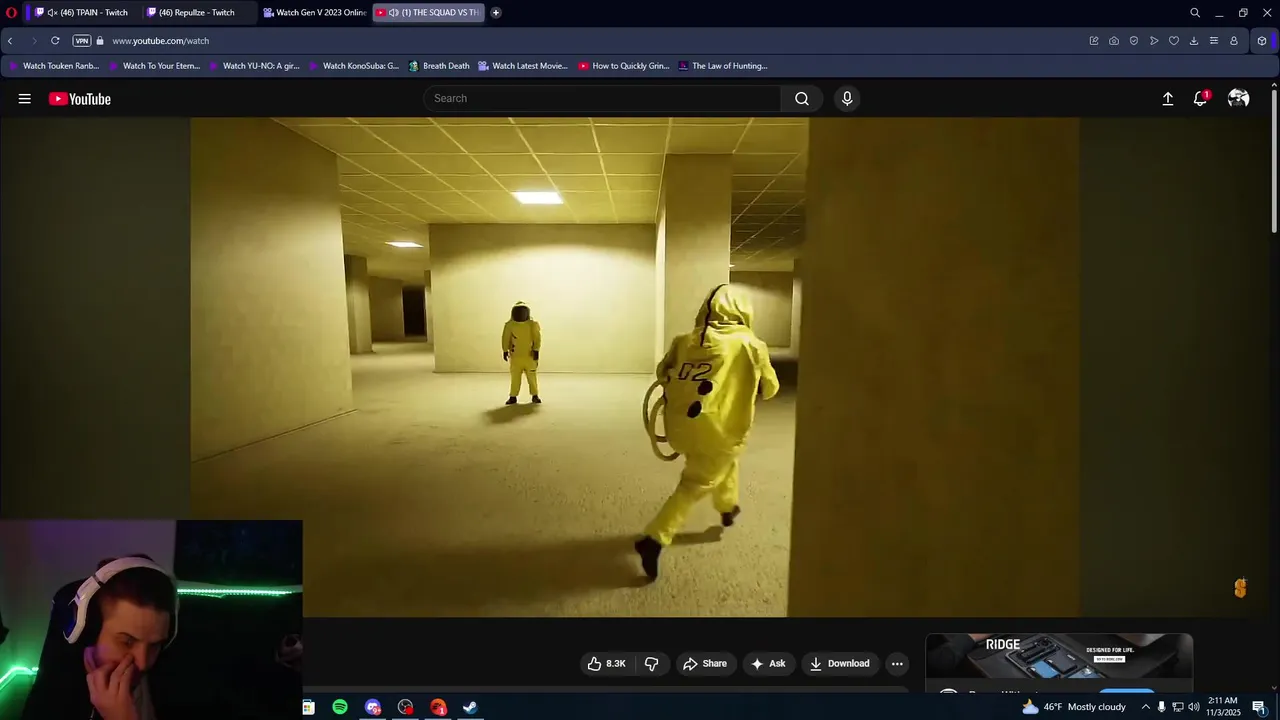Open Watch YU-NO: A gir... bookmark
The image size is (1280, 720).
[x=254, y=66]
